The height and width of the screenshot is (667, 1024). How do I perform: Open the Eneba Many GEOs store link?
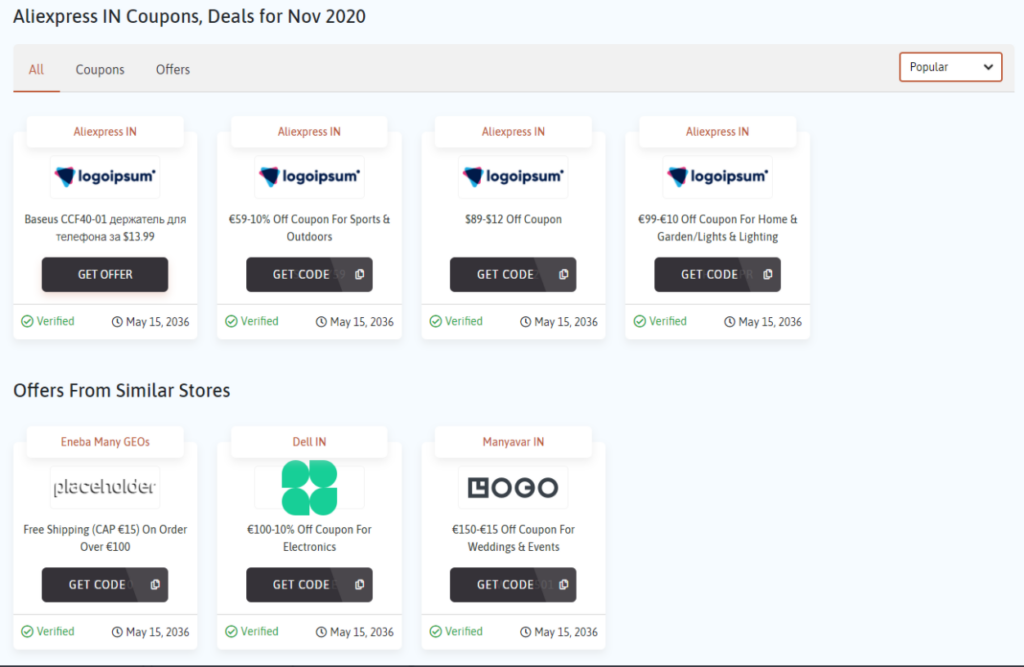point(104,442)
